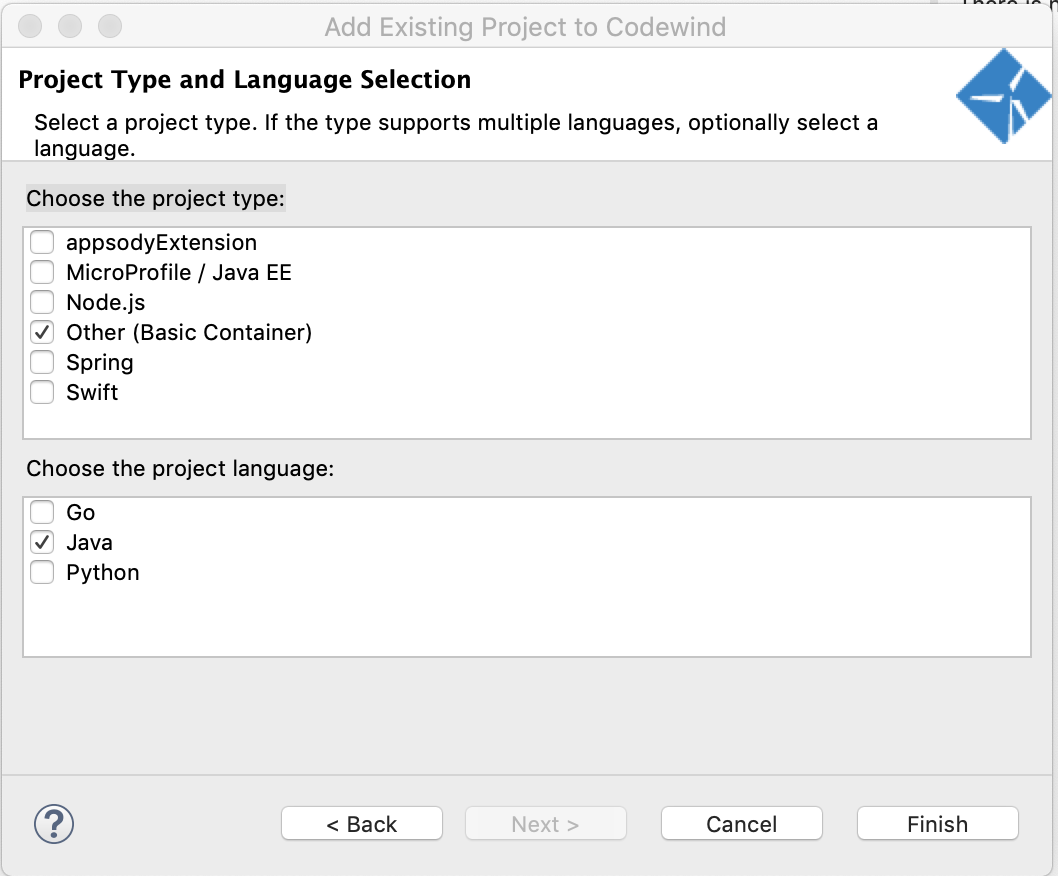Click the Codewind logo in the wizard header
The image size is (1058, 876).
[x=1003, y=96]
